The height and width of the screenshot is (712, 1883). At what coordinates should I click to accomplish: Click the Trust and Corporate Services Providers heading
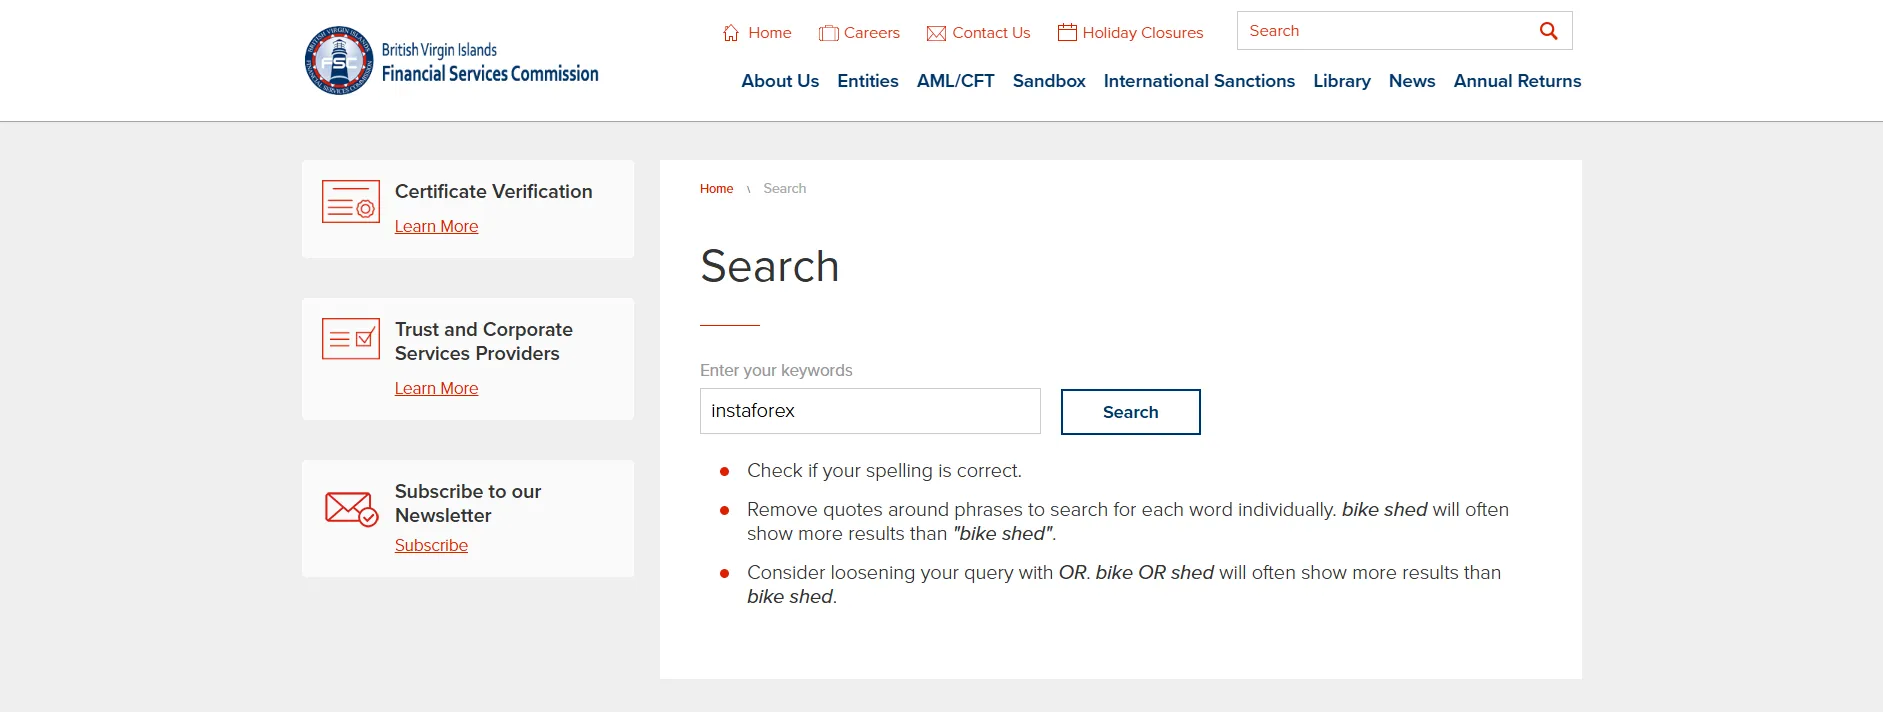[484, 341]
